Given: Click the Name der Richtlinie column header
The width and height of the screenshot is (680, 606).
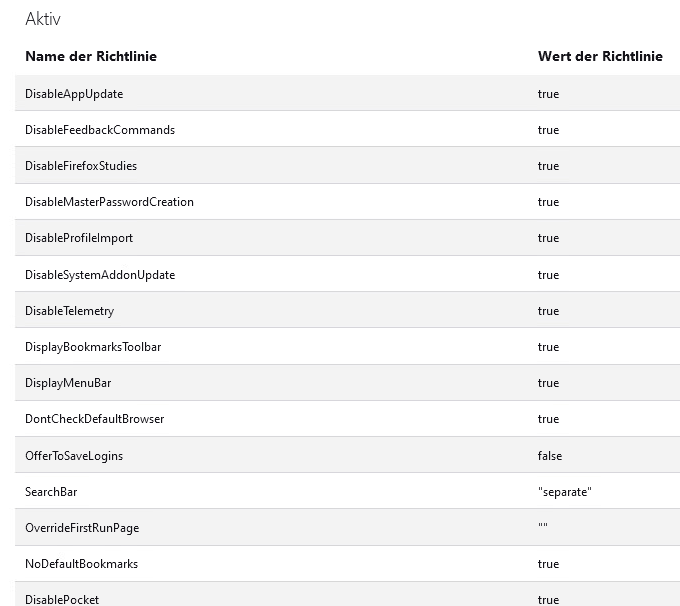Looking at the screenshot, I should (x=91, y=56).
